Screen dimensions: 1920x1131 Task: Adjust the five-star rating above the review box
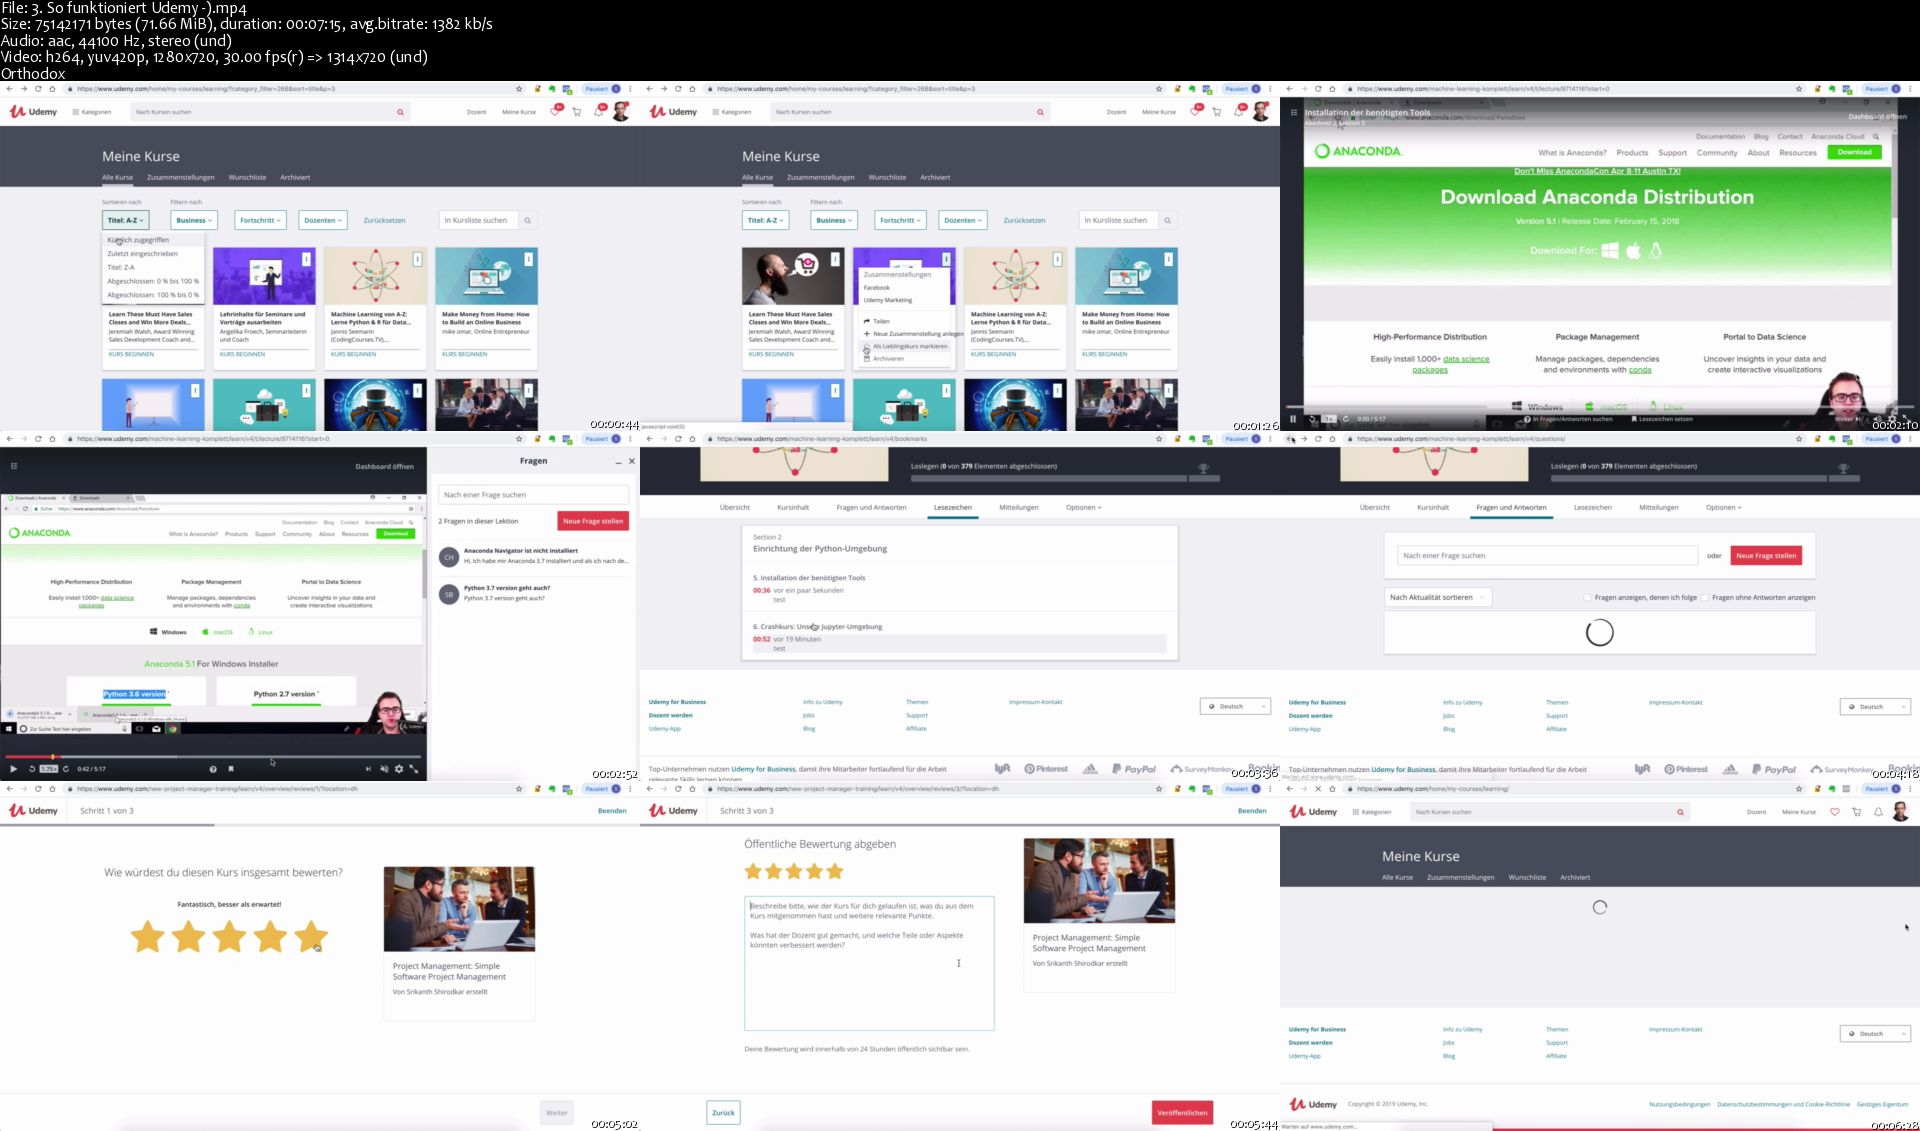pyautogui.click(x=794, y=871)
